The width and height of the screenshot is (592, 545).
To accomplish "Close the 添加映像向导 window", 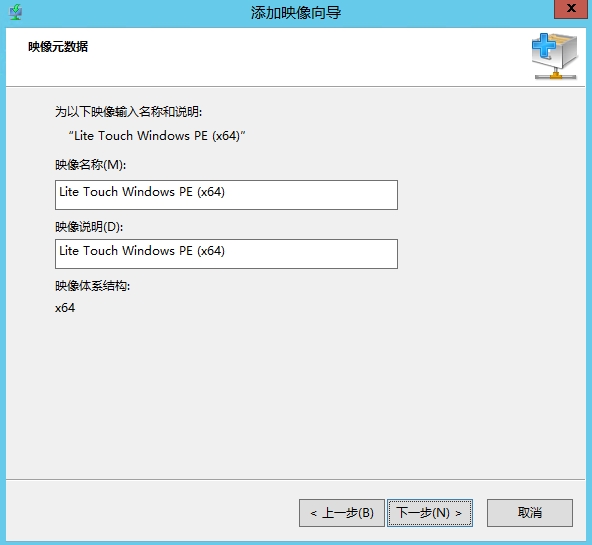I will click(x=570, y=9).
